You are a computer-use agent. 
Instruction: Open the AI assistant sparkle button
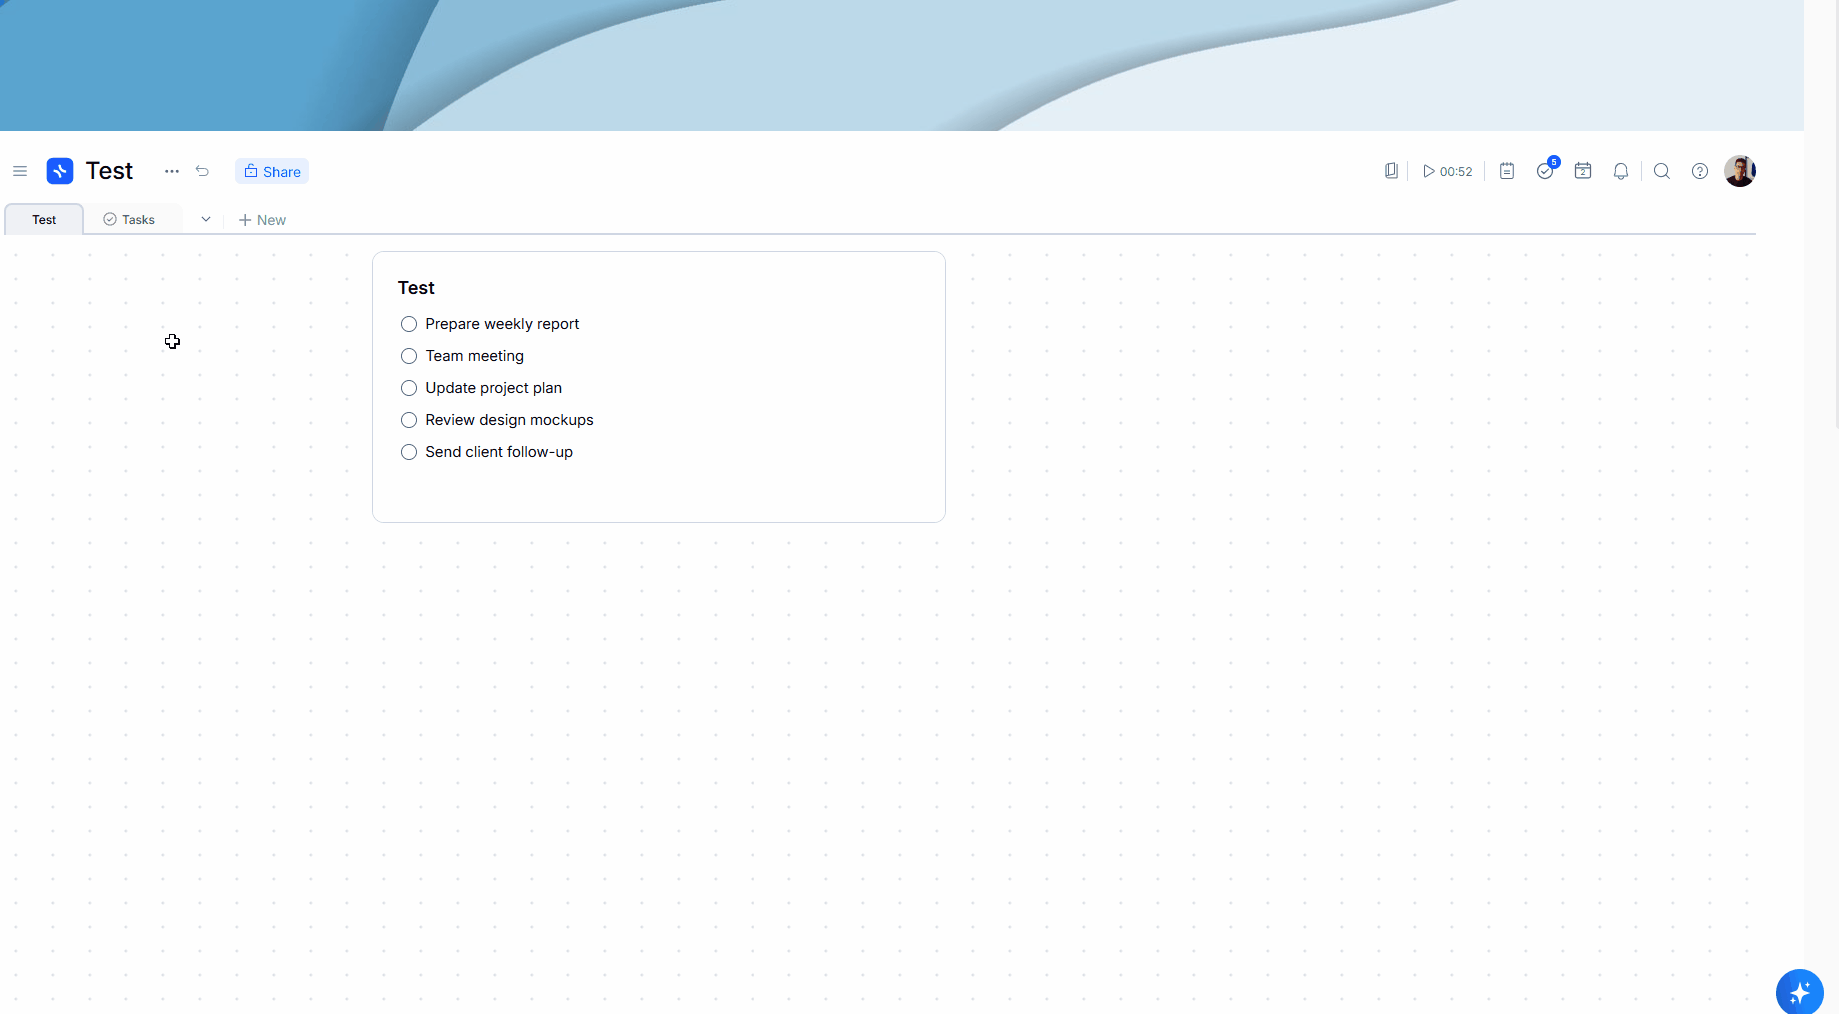tap(1800, 992)
